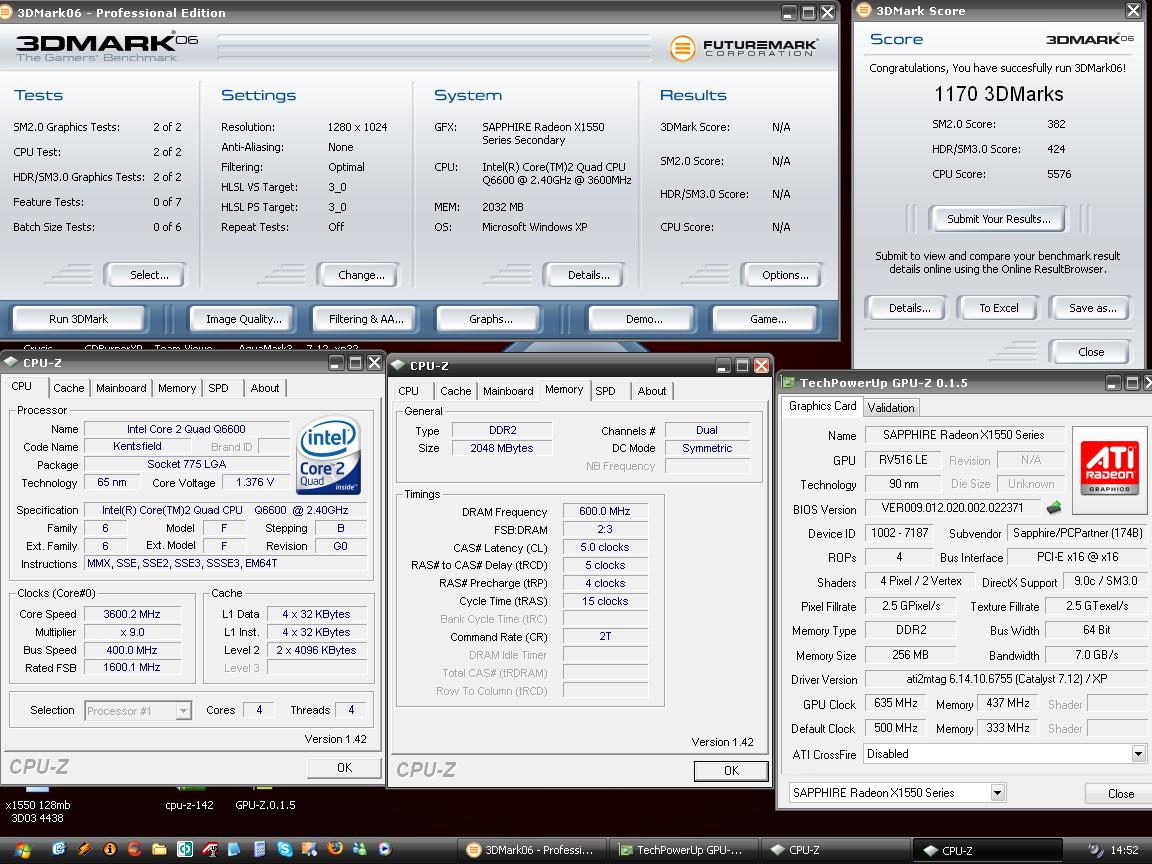Switch to the Validation tab in GPU-Z
Image resolution: width=1152 pixels, height=864 pixels.
(x=890, y=408)
